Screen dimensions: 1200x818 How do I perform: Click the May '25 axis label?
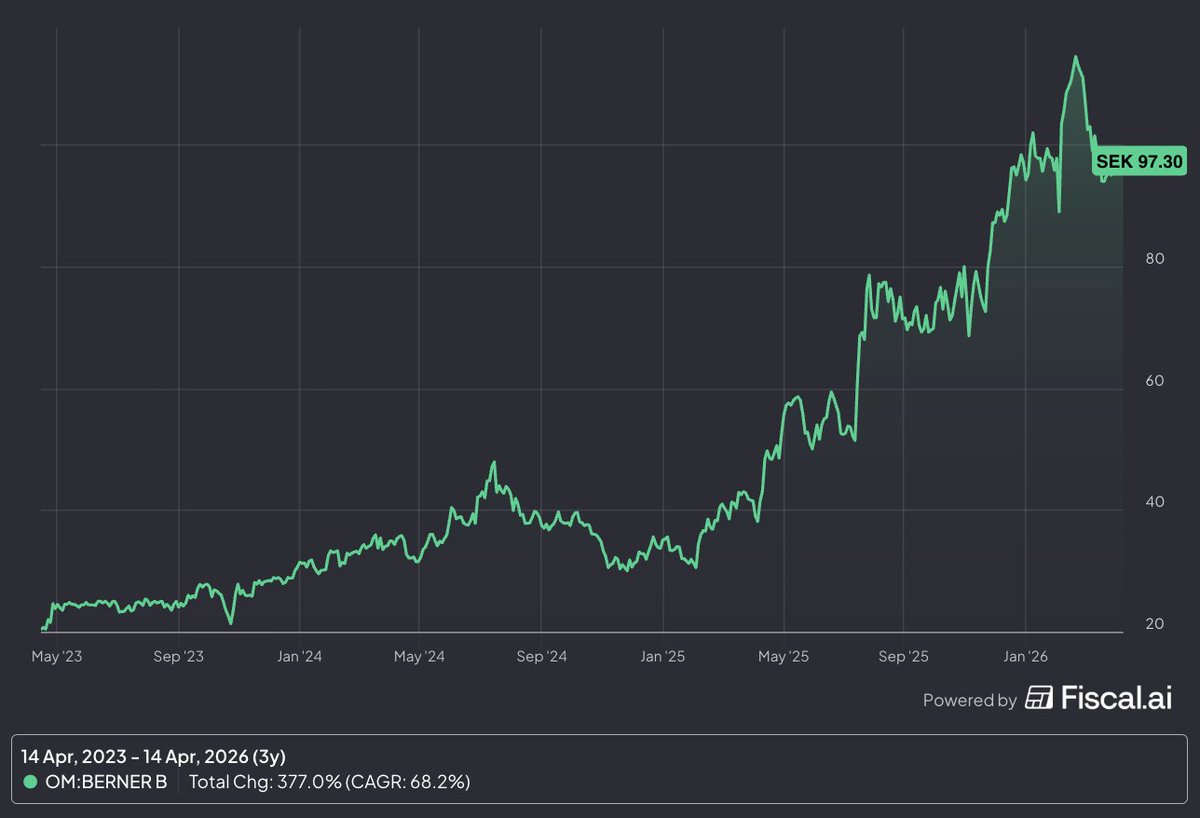click(784, 657)
